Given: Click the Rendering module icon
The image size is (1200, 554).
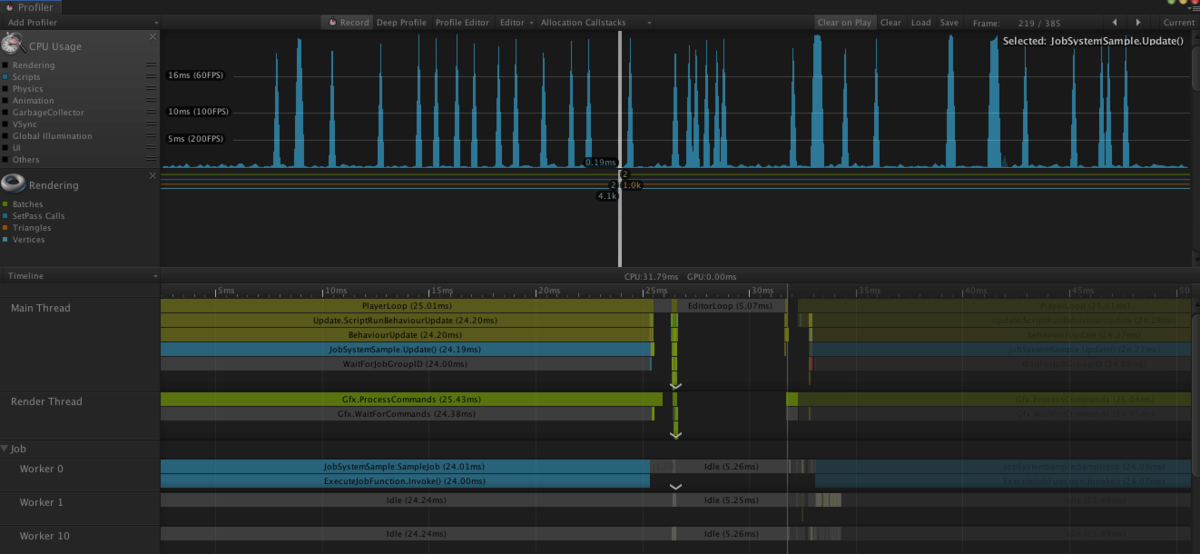Looking at the screenshot, I should [x=12, y=183].
